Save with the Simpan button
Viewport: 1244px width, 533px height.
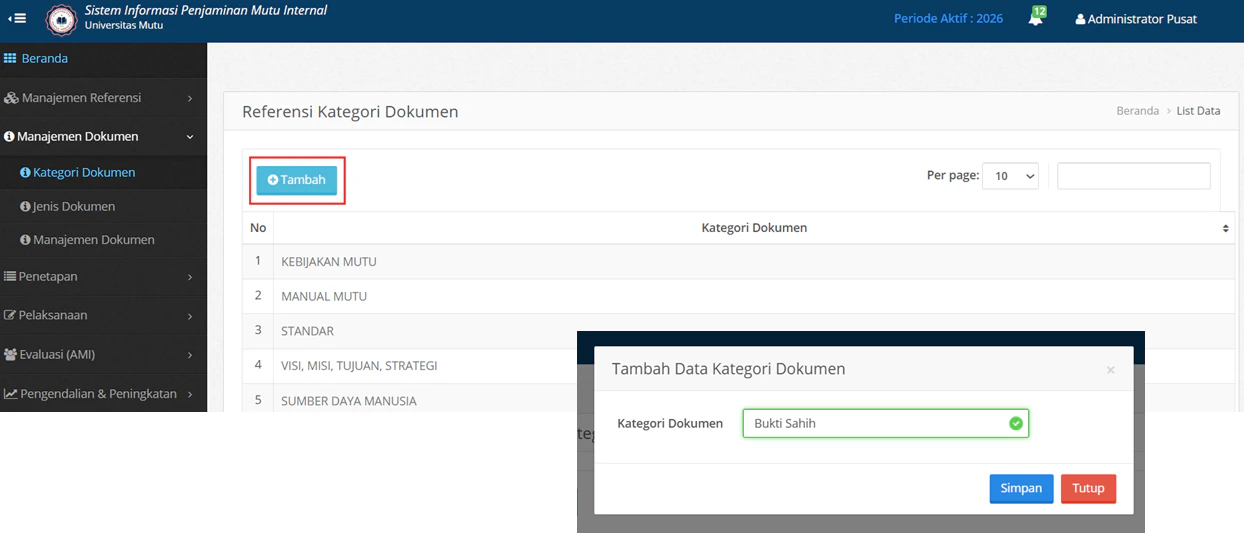point(1021,488)
